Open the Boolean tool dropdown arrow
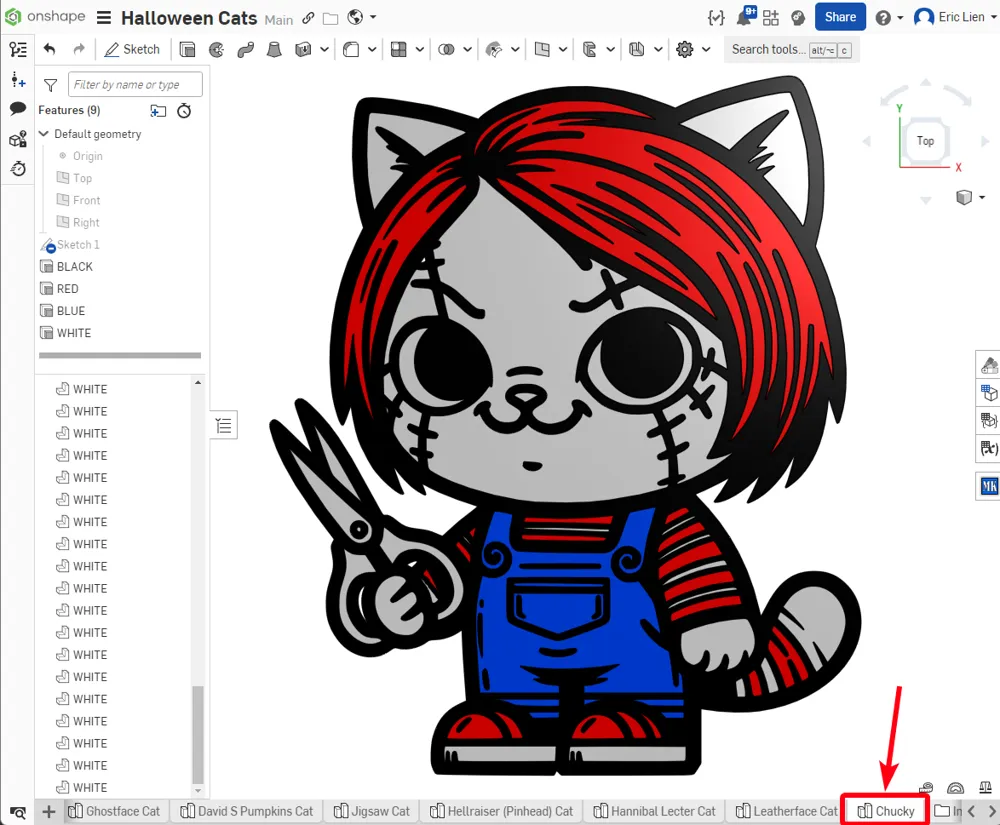Screen dimensions: 1000x825 (467, 49)
